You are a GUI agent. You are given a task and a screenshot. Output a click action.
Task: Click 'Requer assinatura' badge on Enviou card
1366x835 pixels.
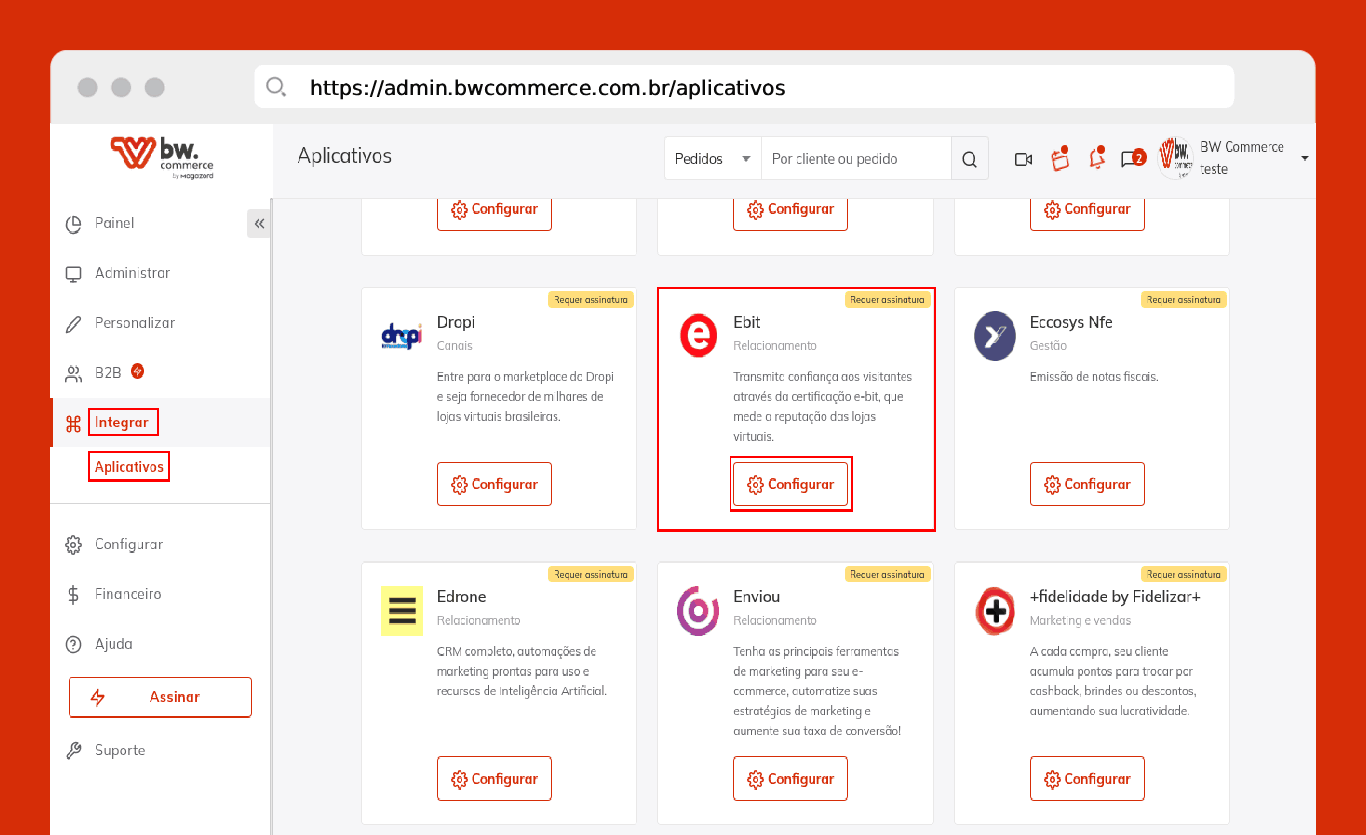tap(887, 574)
